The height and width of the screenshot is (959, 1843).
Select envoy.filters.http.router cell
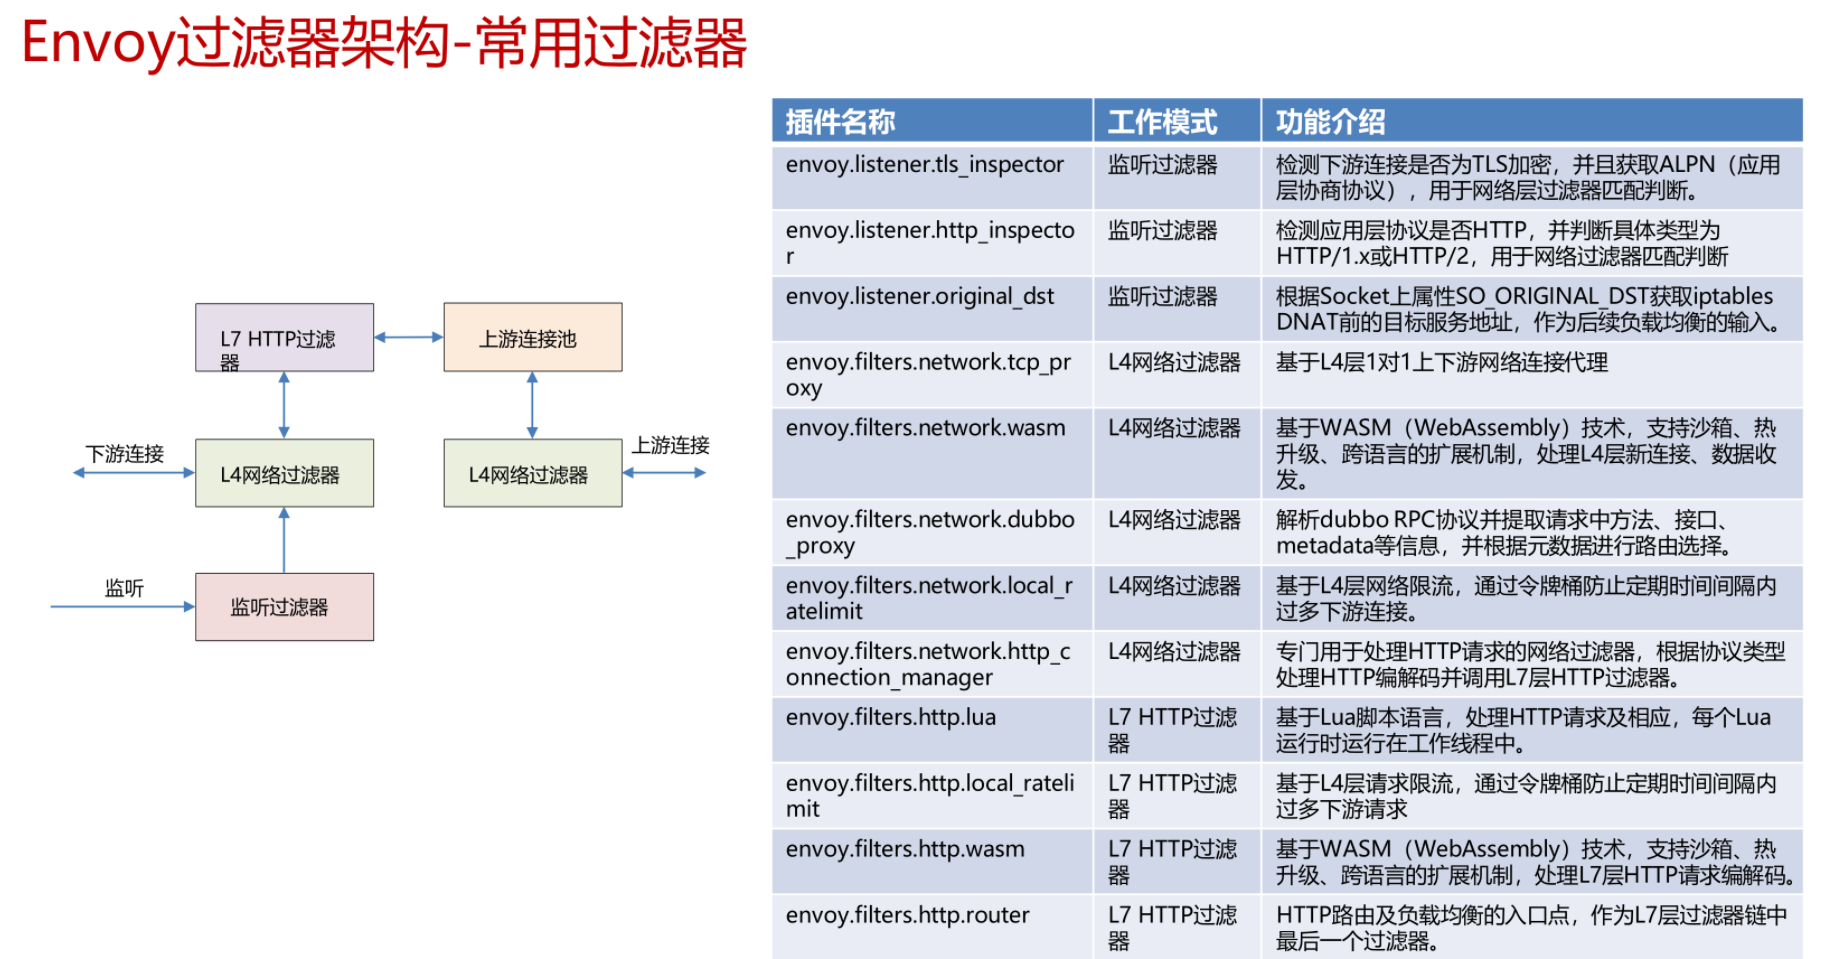pos(932,928)
